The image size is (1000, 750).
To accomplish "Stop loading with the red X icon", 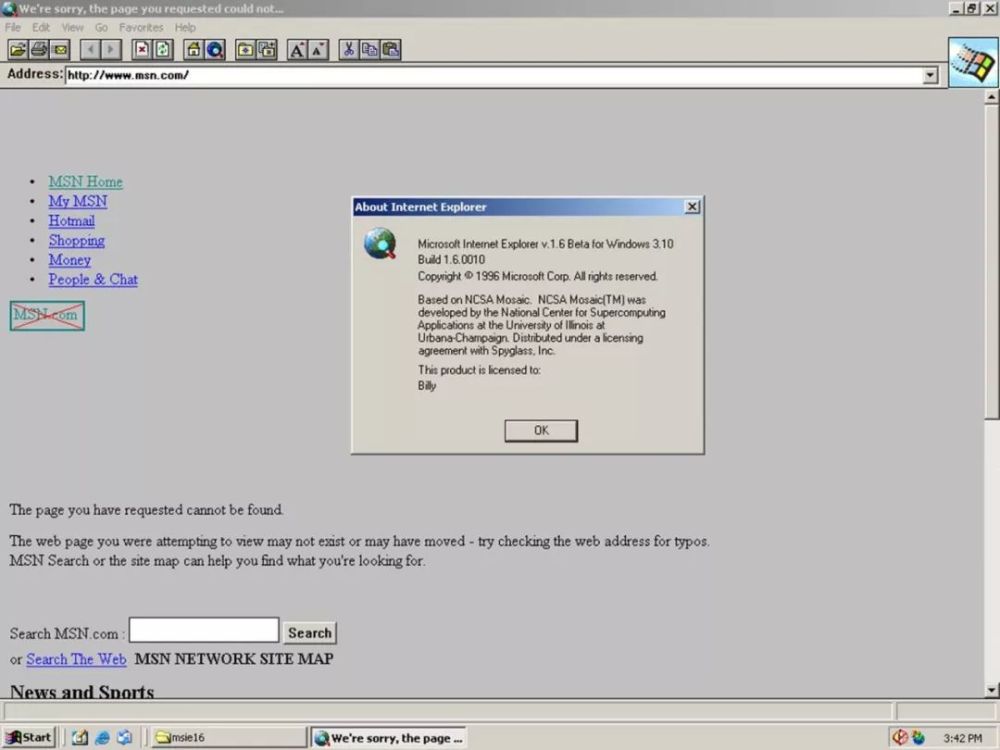I will pos(142,50).
